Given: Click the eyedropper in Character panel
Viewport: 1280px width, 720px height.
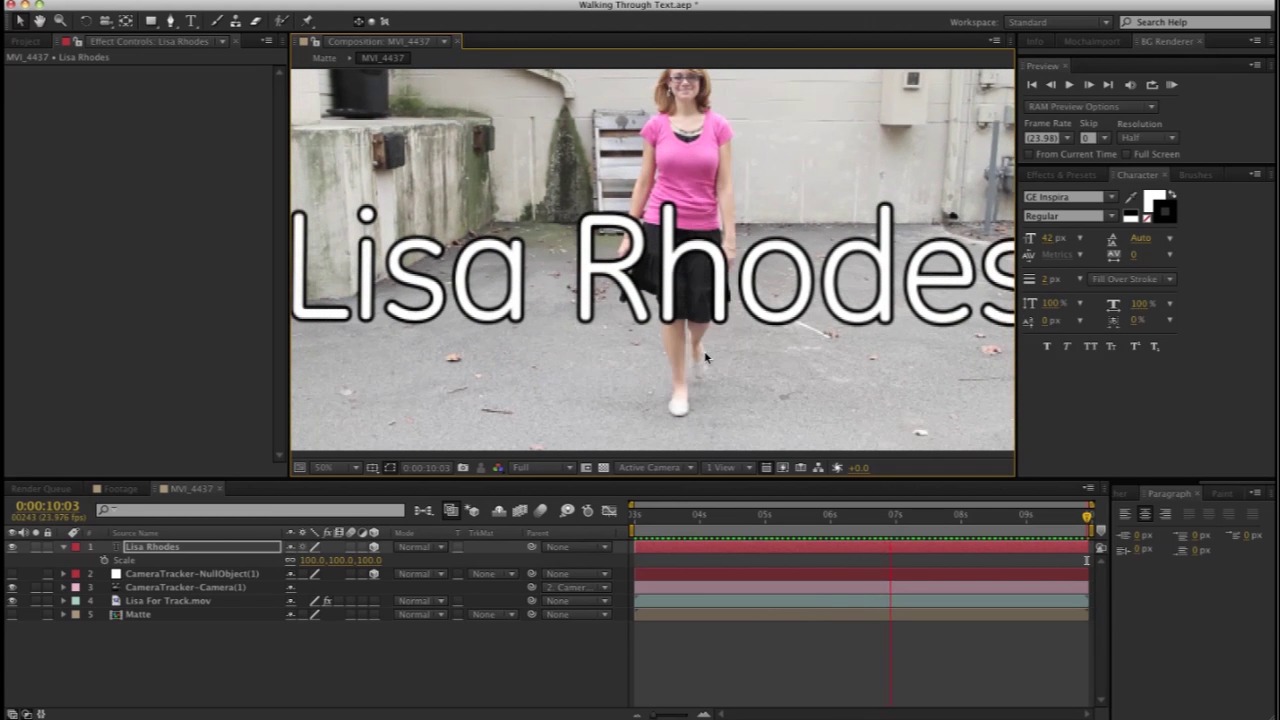Looking at the screenshot, I should point(1131,198).
